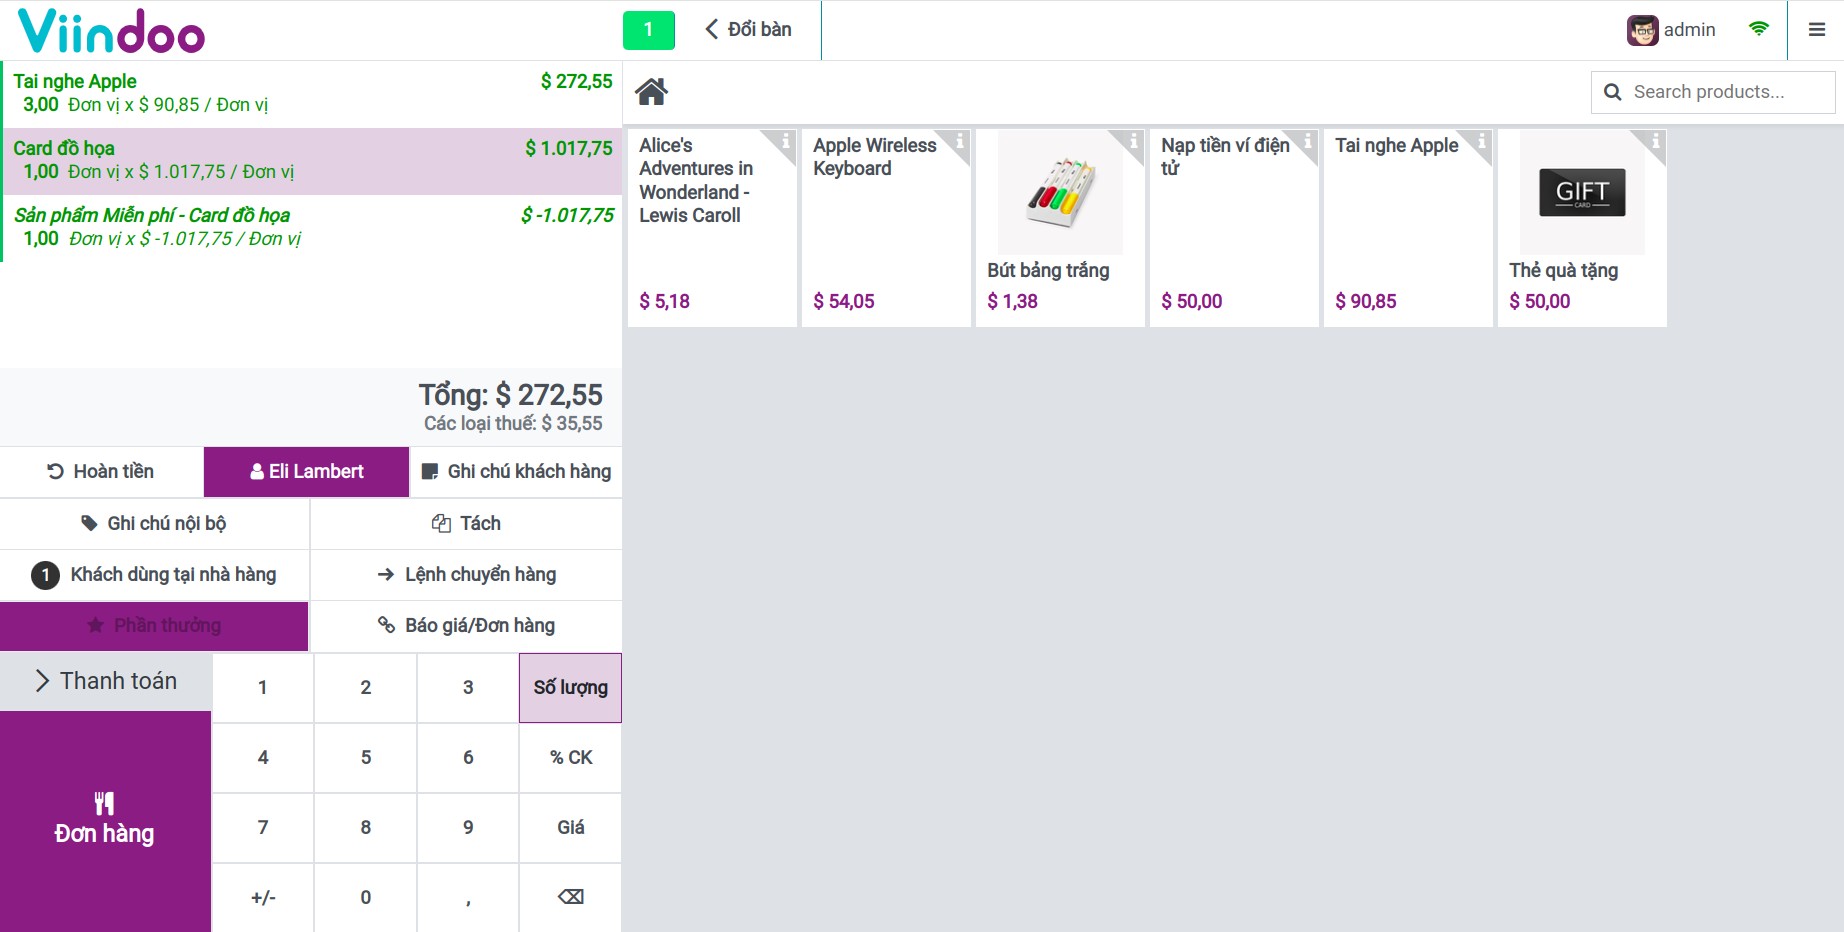Click the green wifi connection status icon
Viewport: 1844px width, 932px height.
click(x=1758, y=29)
